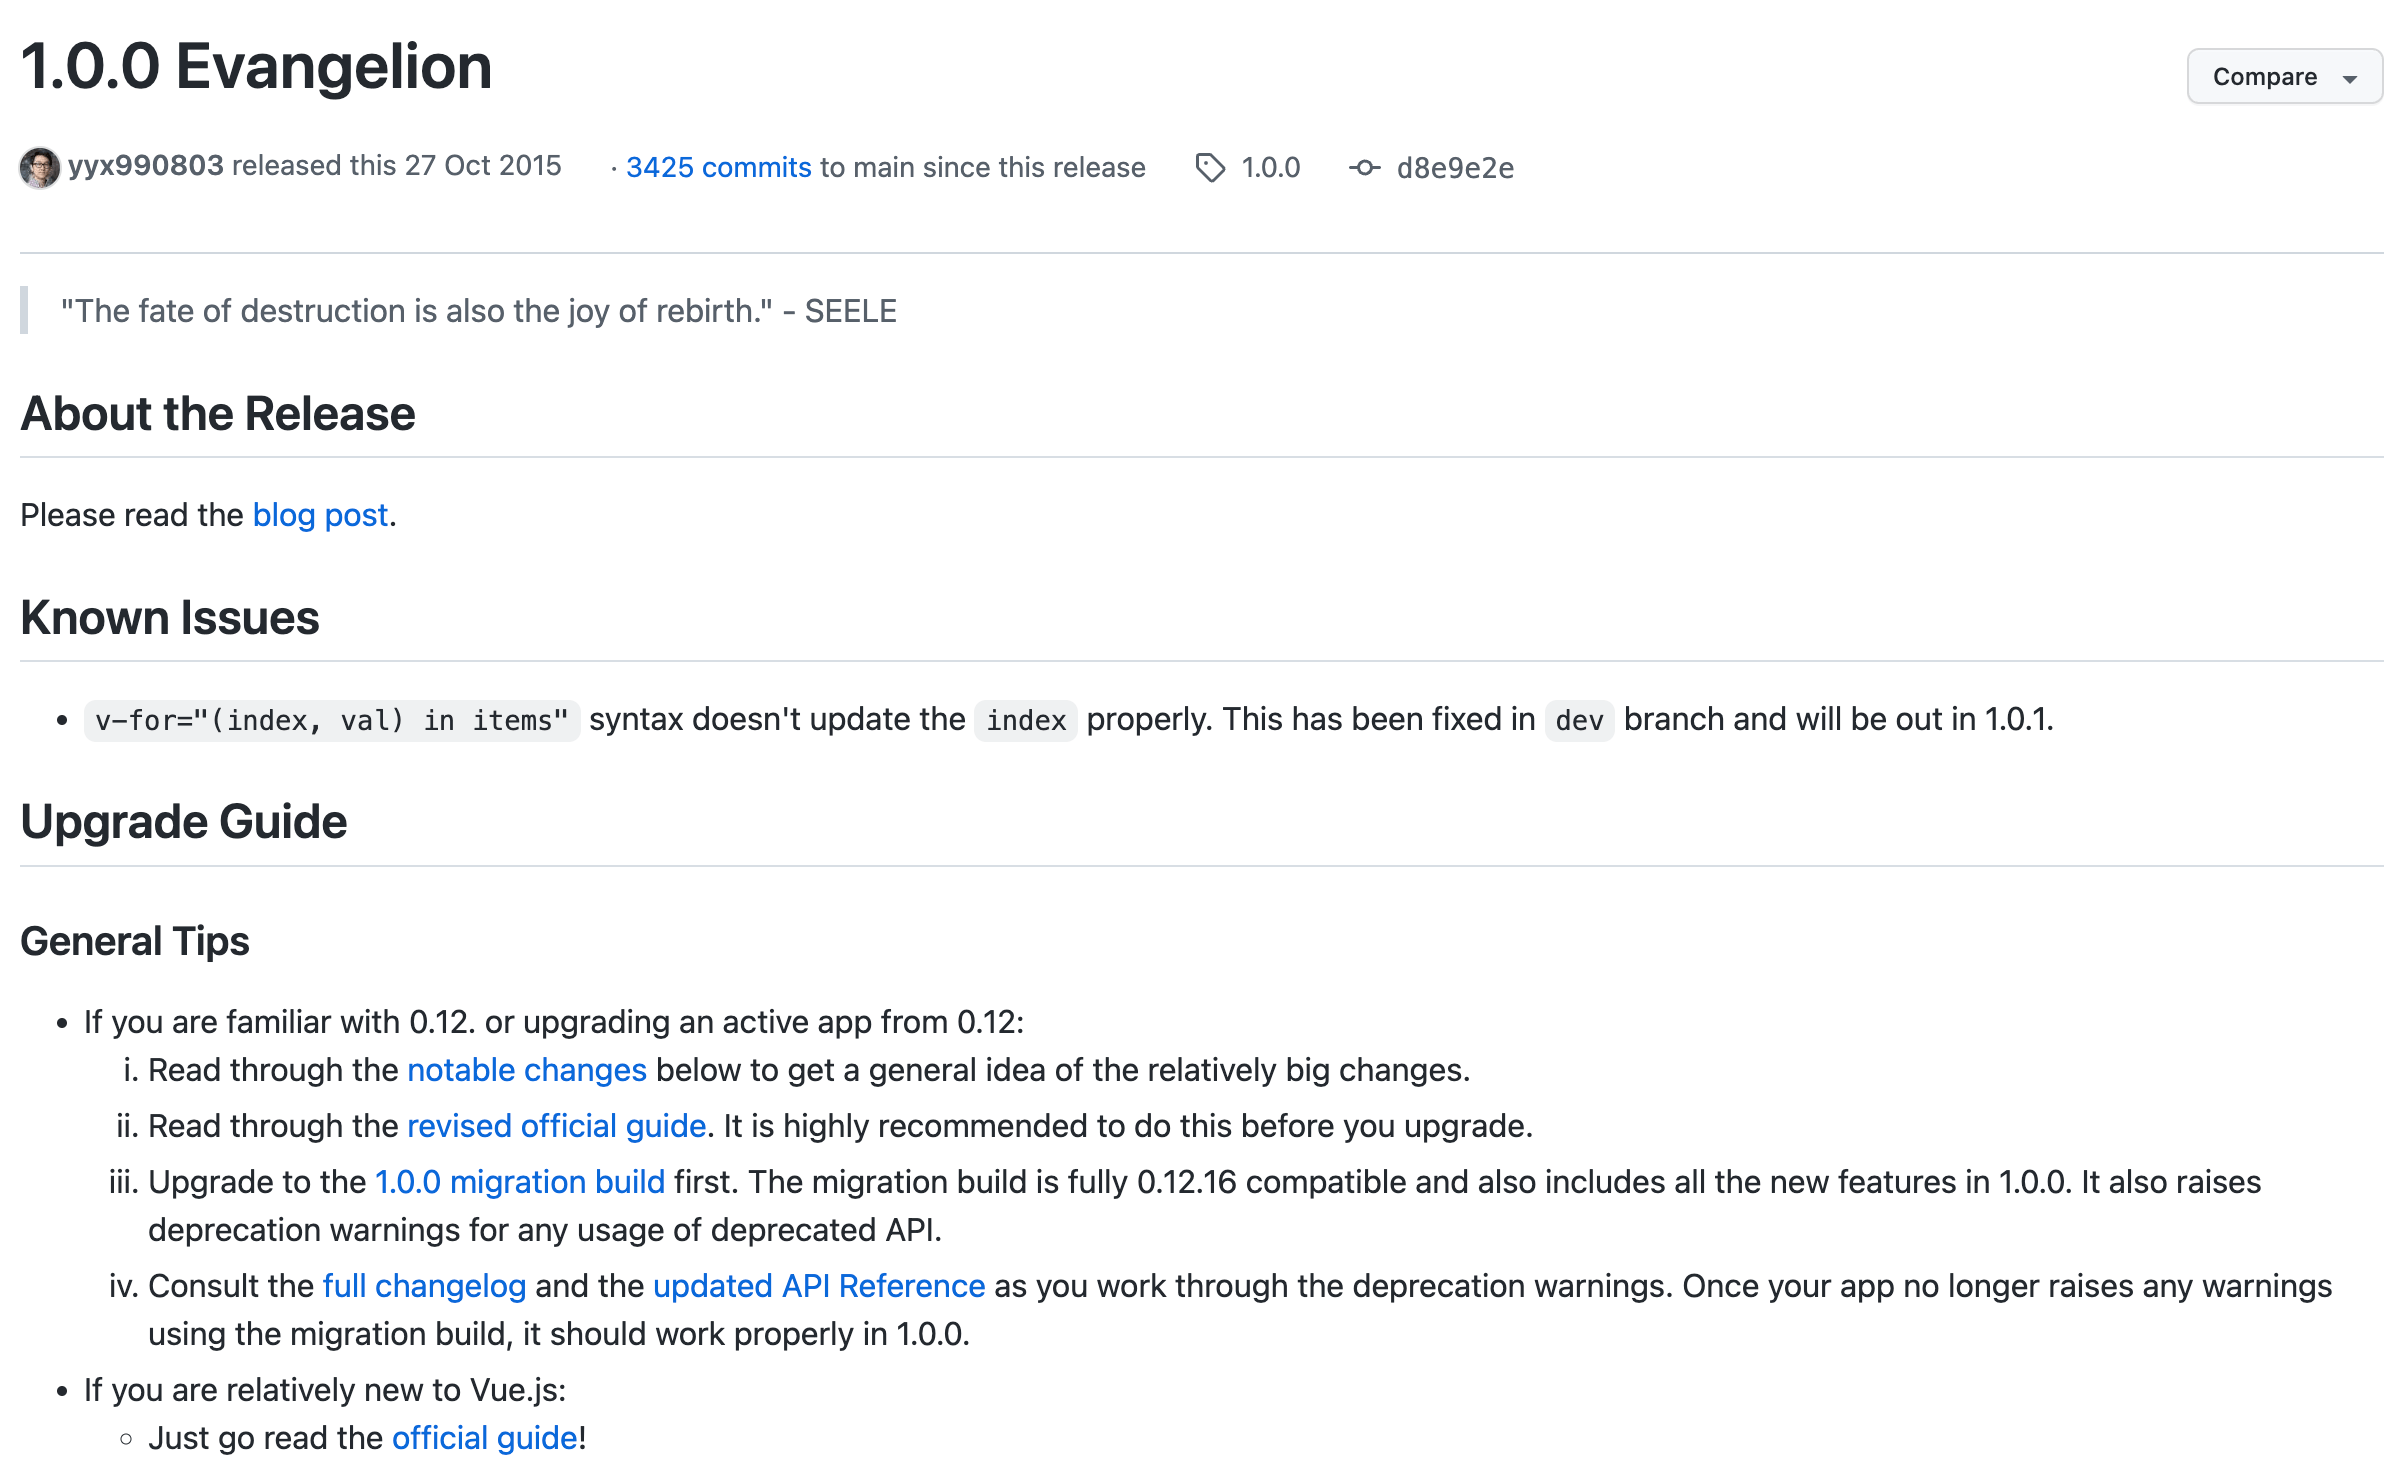
Task: Click the 1.0.0 Evangelion release title
Action: tap(256, 67)
